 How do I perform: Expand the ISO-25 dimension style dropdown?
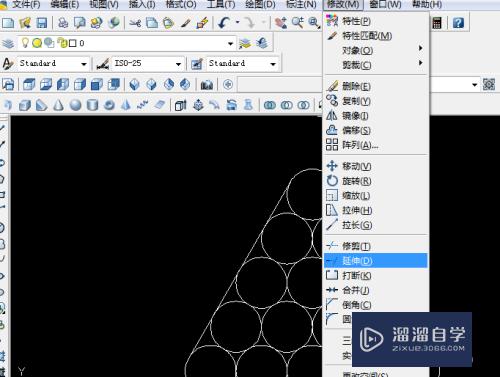click(178, 64)
